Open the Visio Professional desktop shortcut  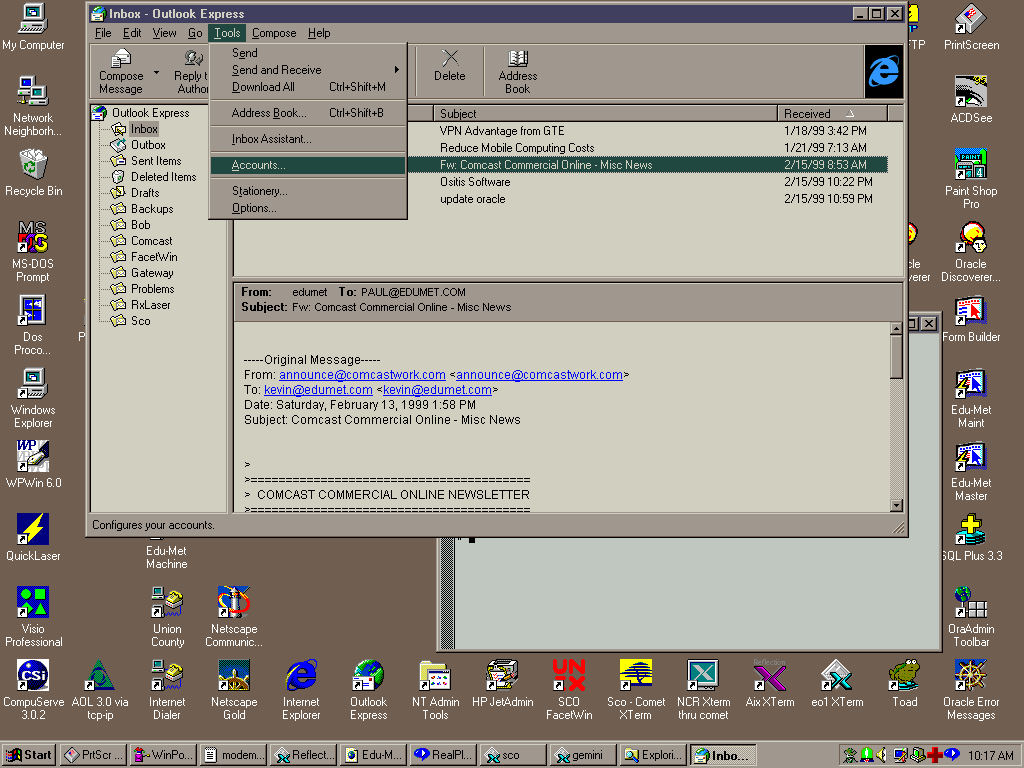(x=33, y=616)
